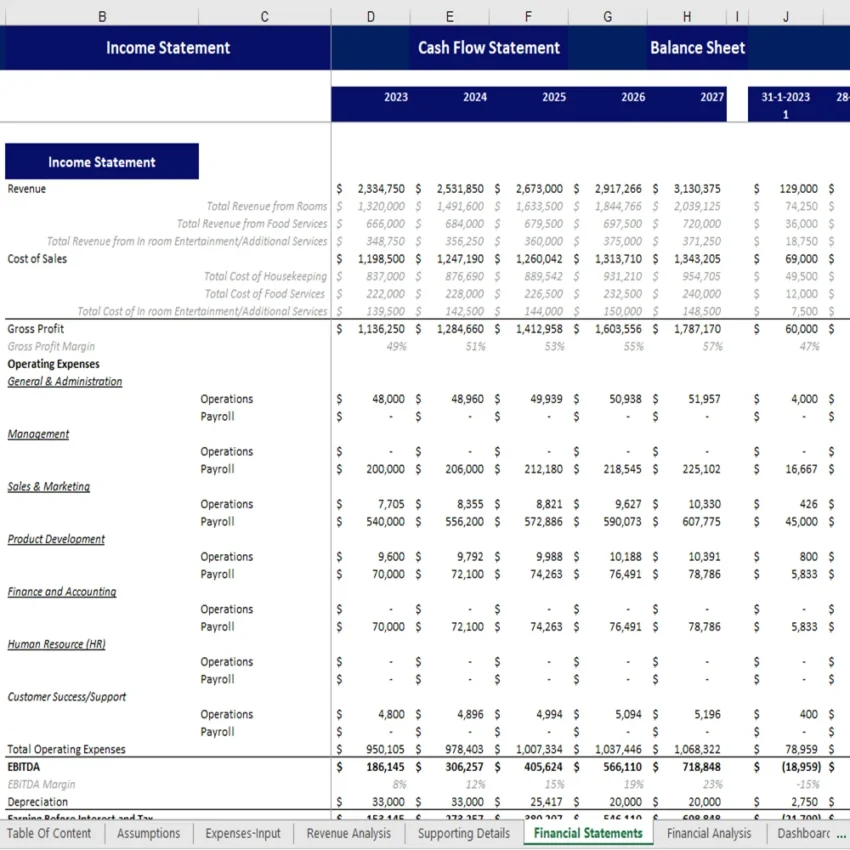
Task: Open the Assumptions sheet tab
Action: coord(147,833)
